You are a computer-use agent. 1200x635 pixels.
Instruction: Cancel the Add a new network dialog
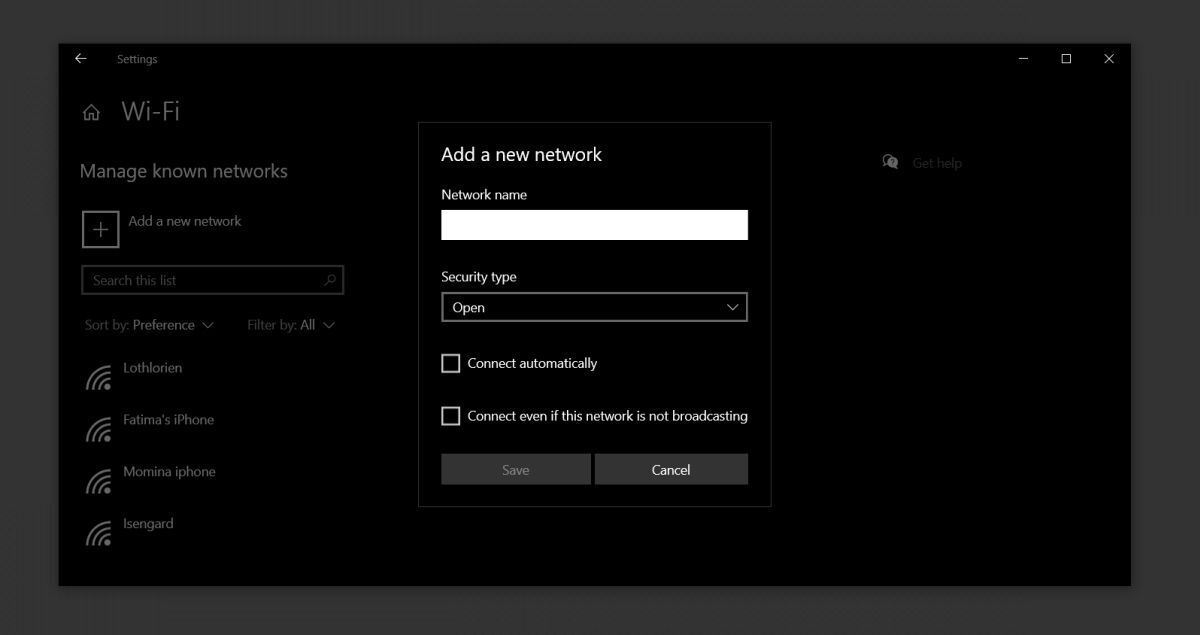(x=671, y=470)
